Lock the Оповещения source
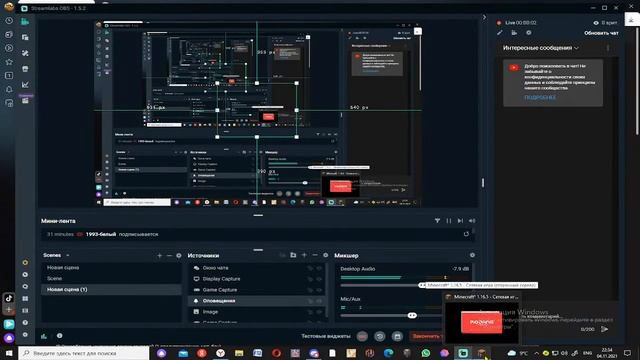 point(310,301)
